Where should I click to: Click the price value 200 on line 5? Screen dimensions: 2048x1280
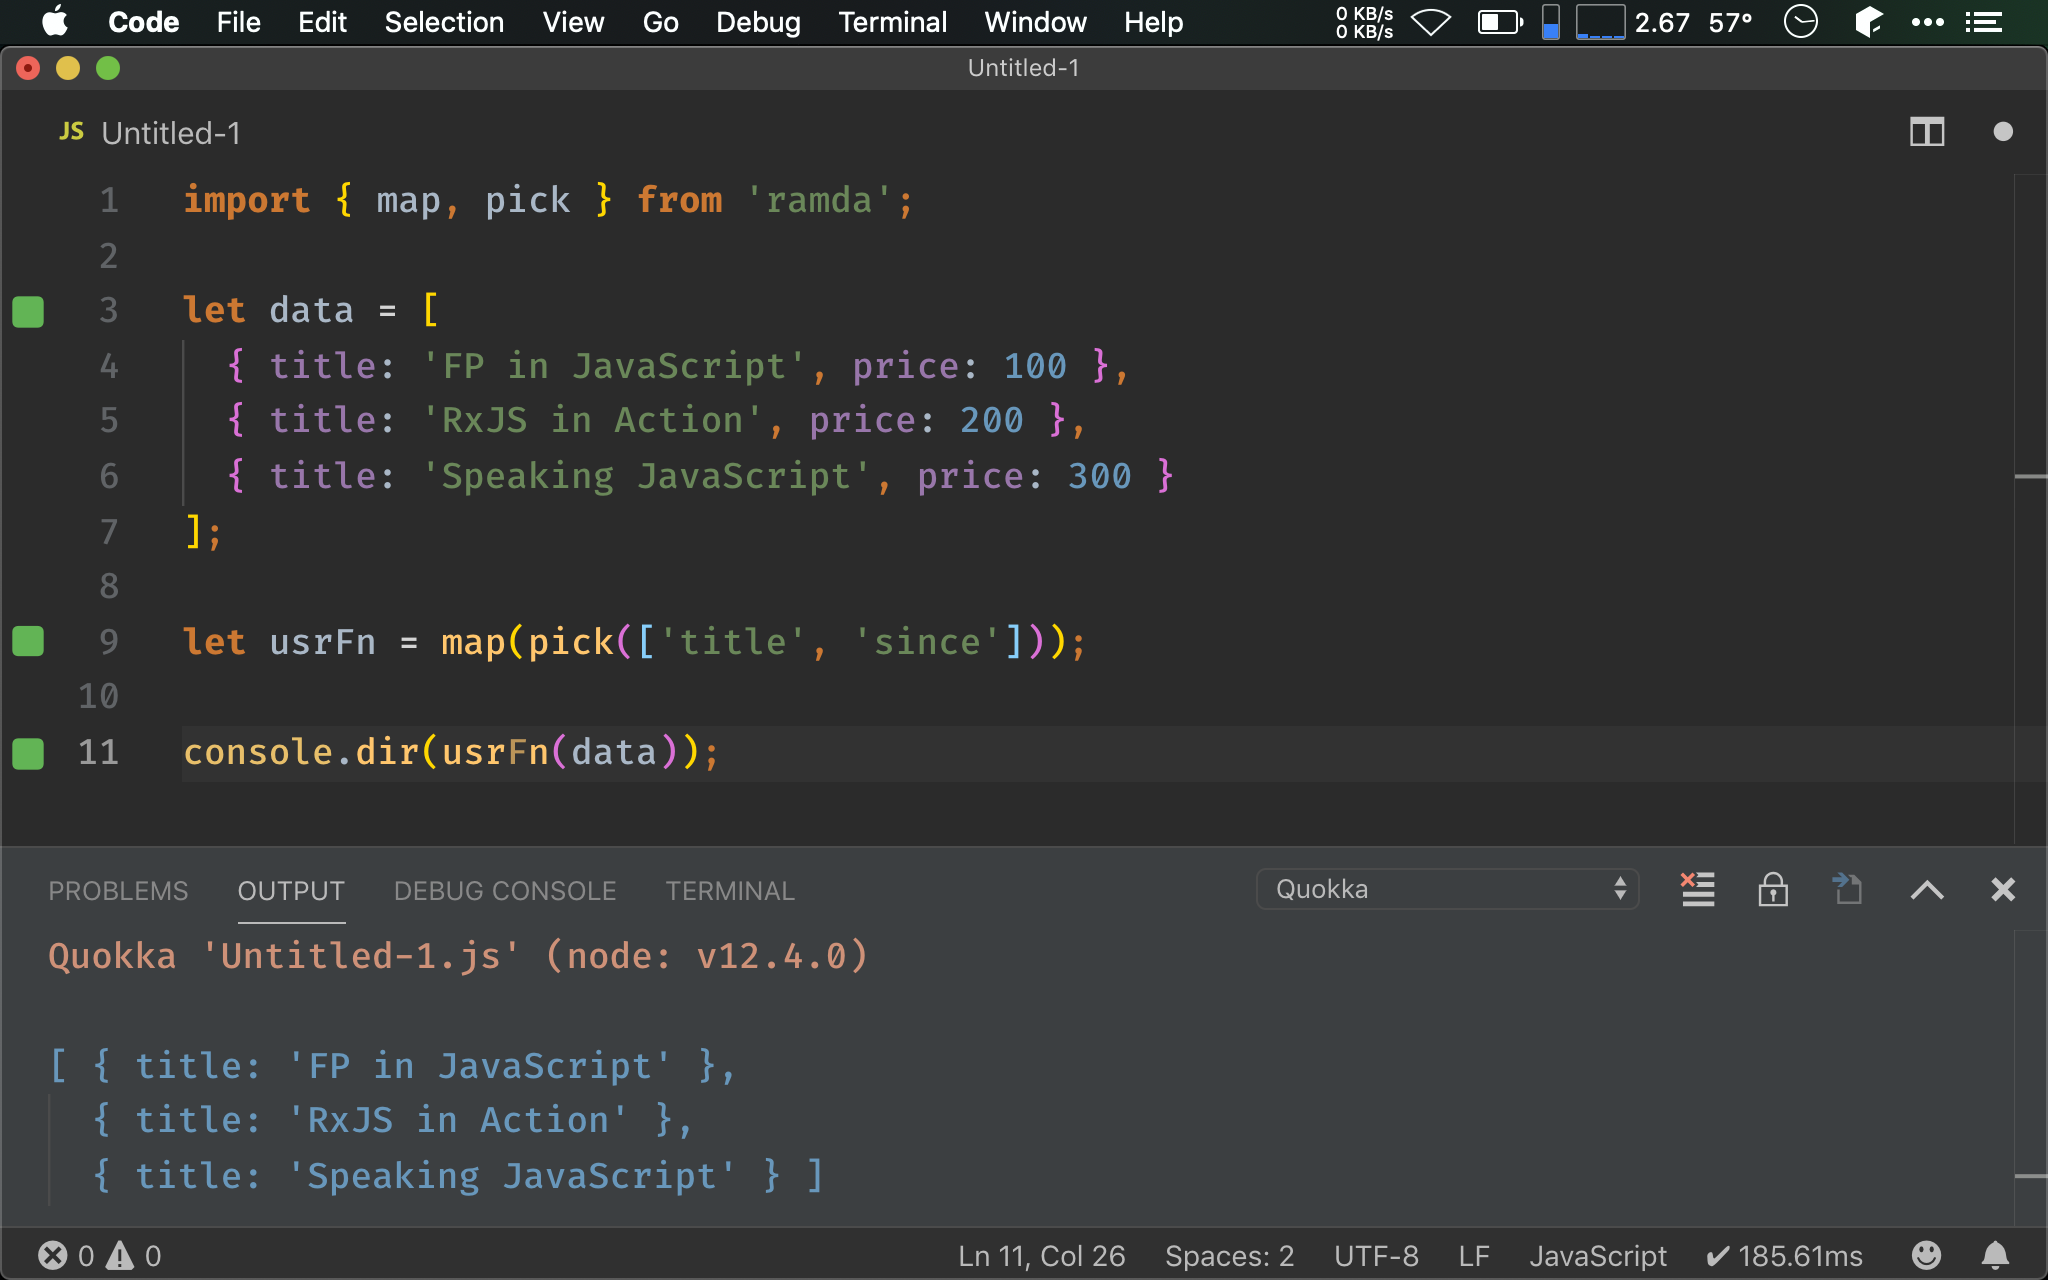click(991, 421)
